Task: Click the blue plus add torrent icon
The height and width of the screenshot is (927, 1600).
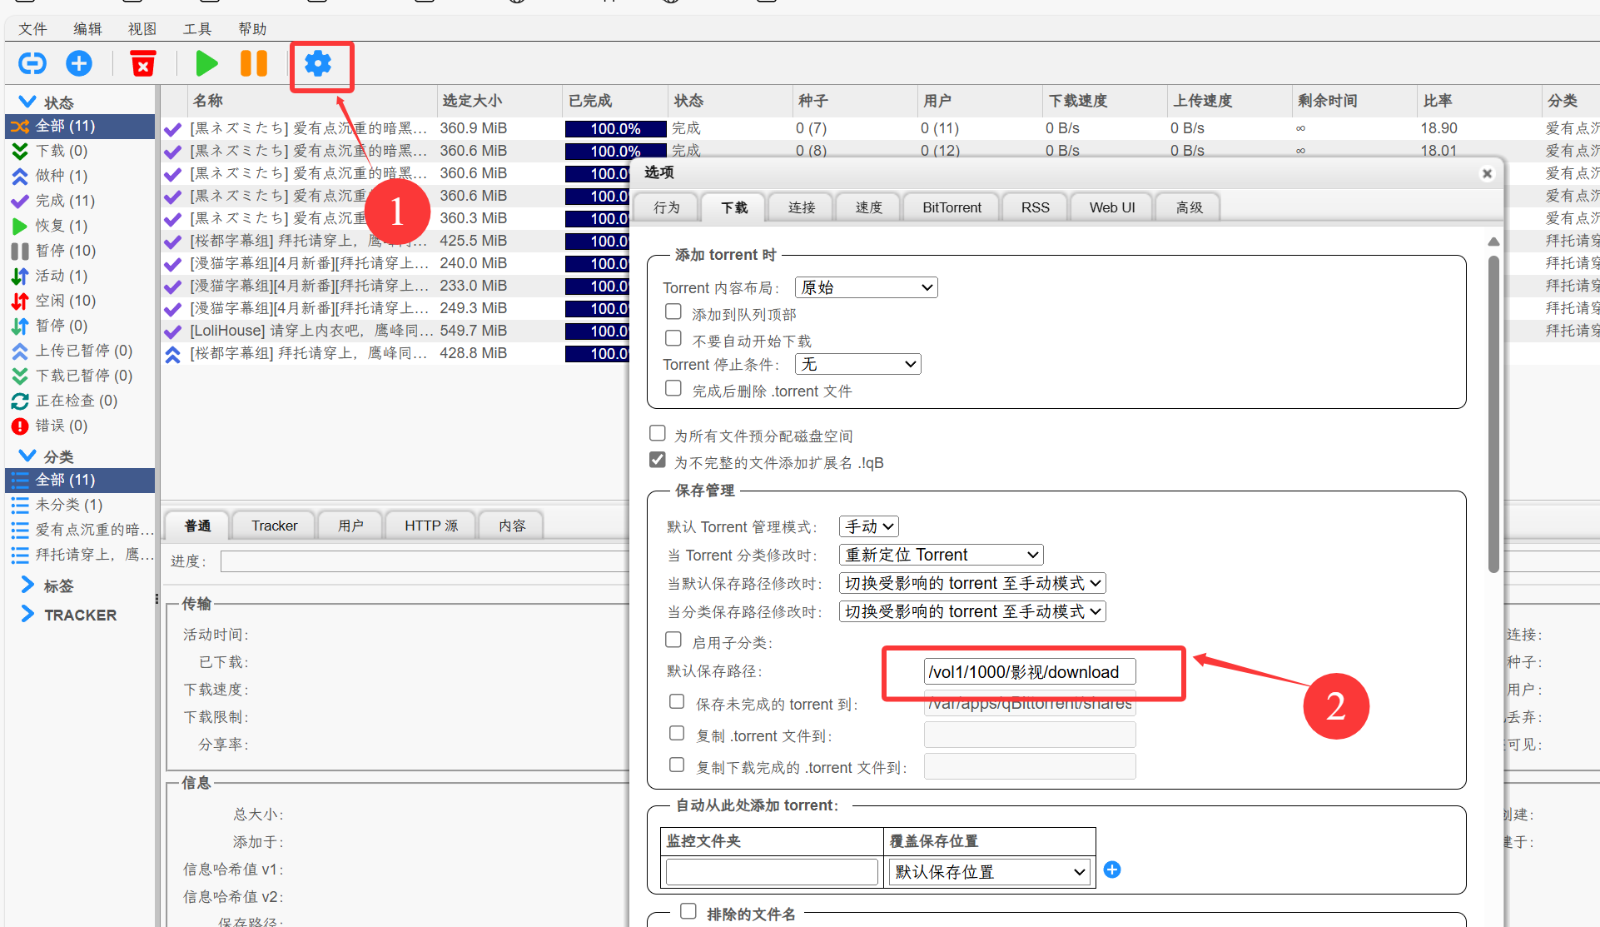Action: (79, 63)
